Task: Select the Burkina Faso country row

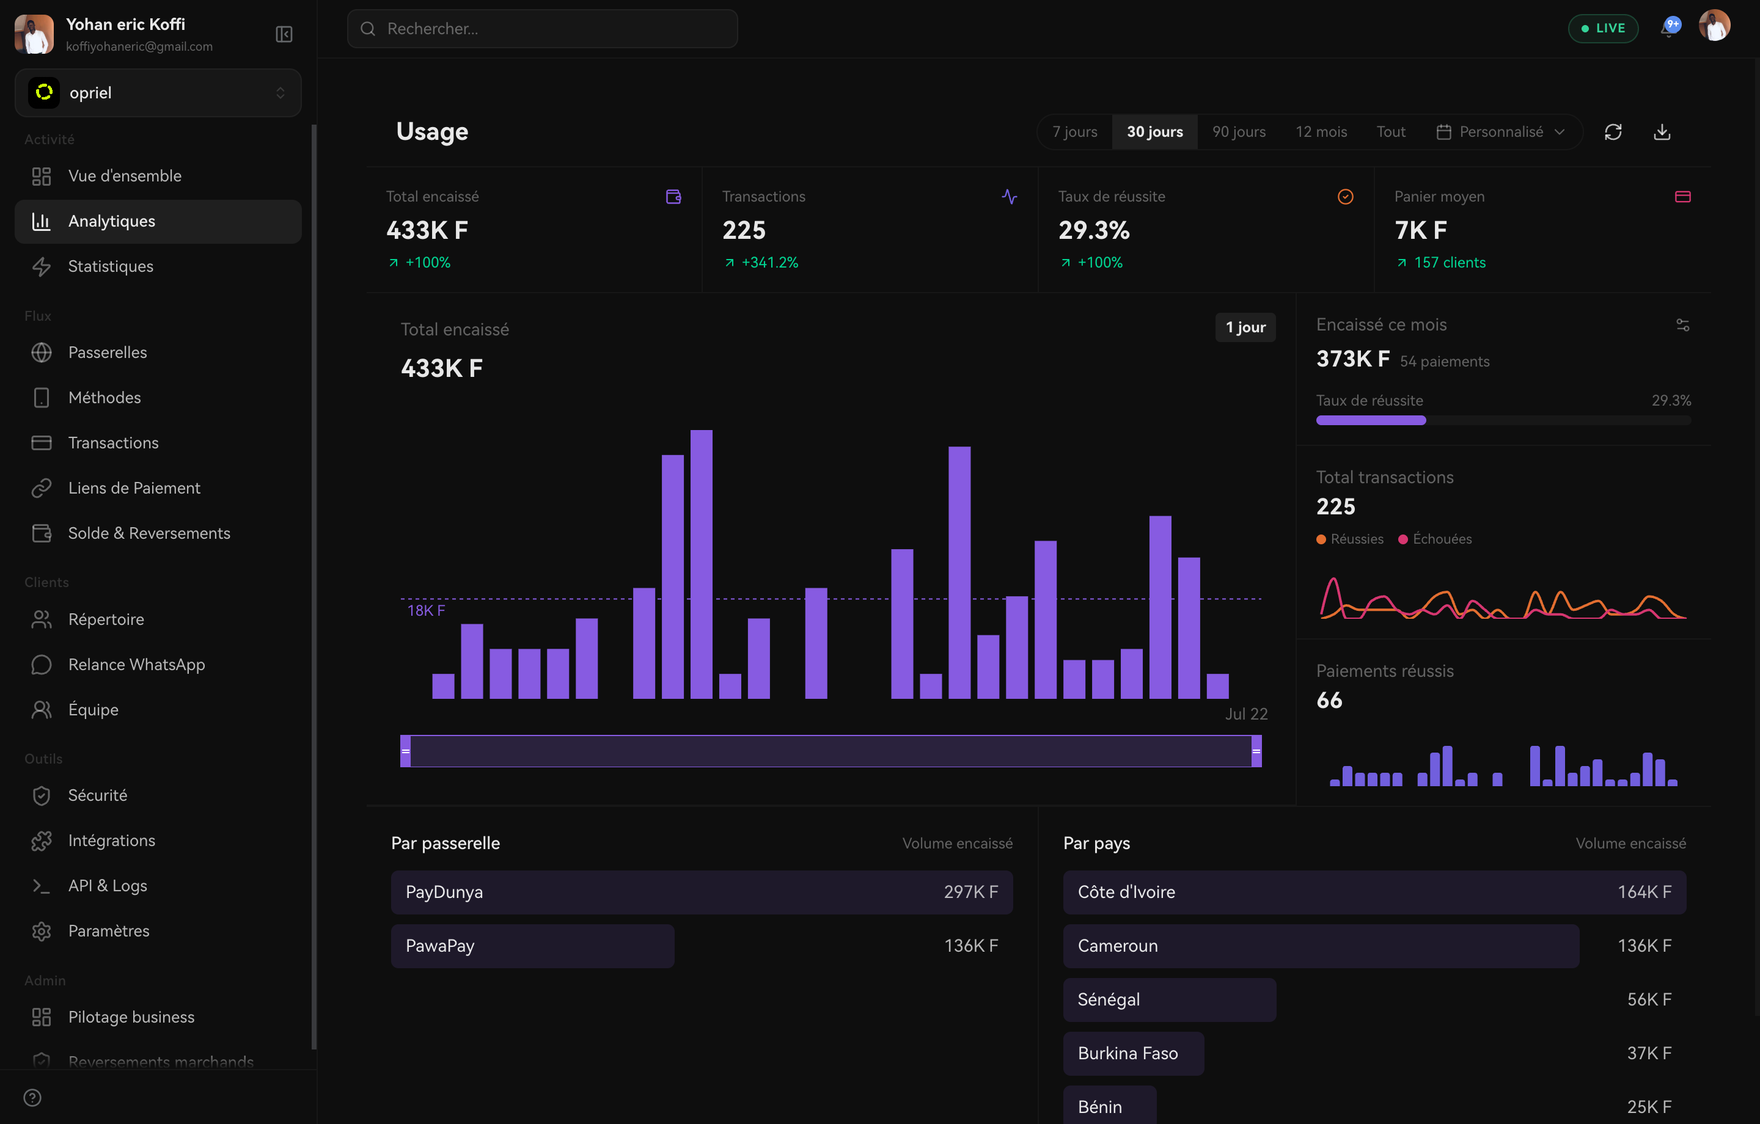Action: click(x=1375, y=1054)
